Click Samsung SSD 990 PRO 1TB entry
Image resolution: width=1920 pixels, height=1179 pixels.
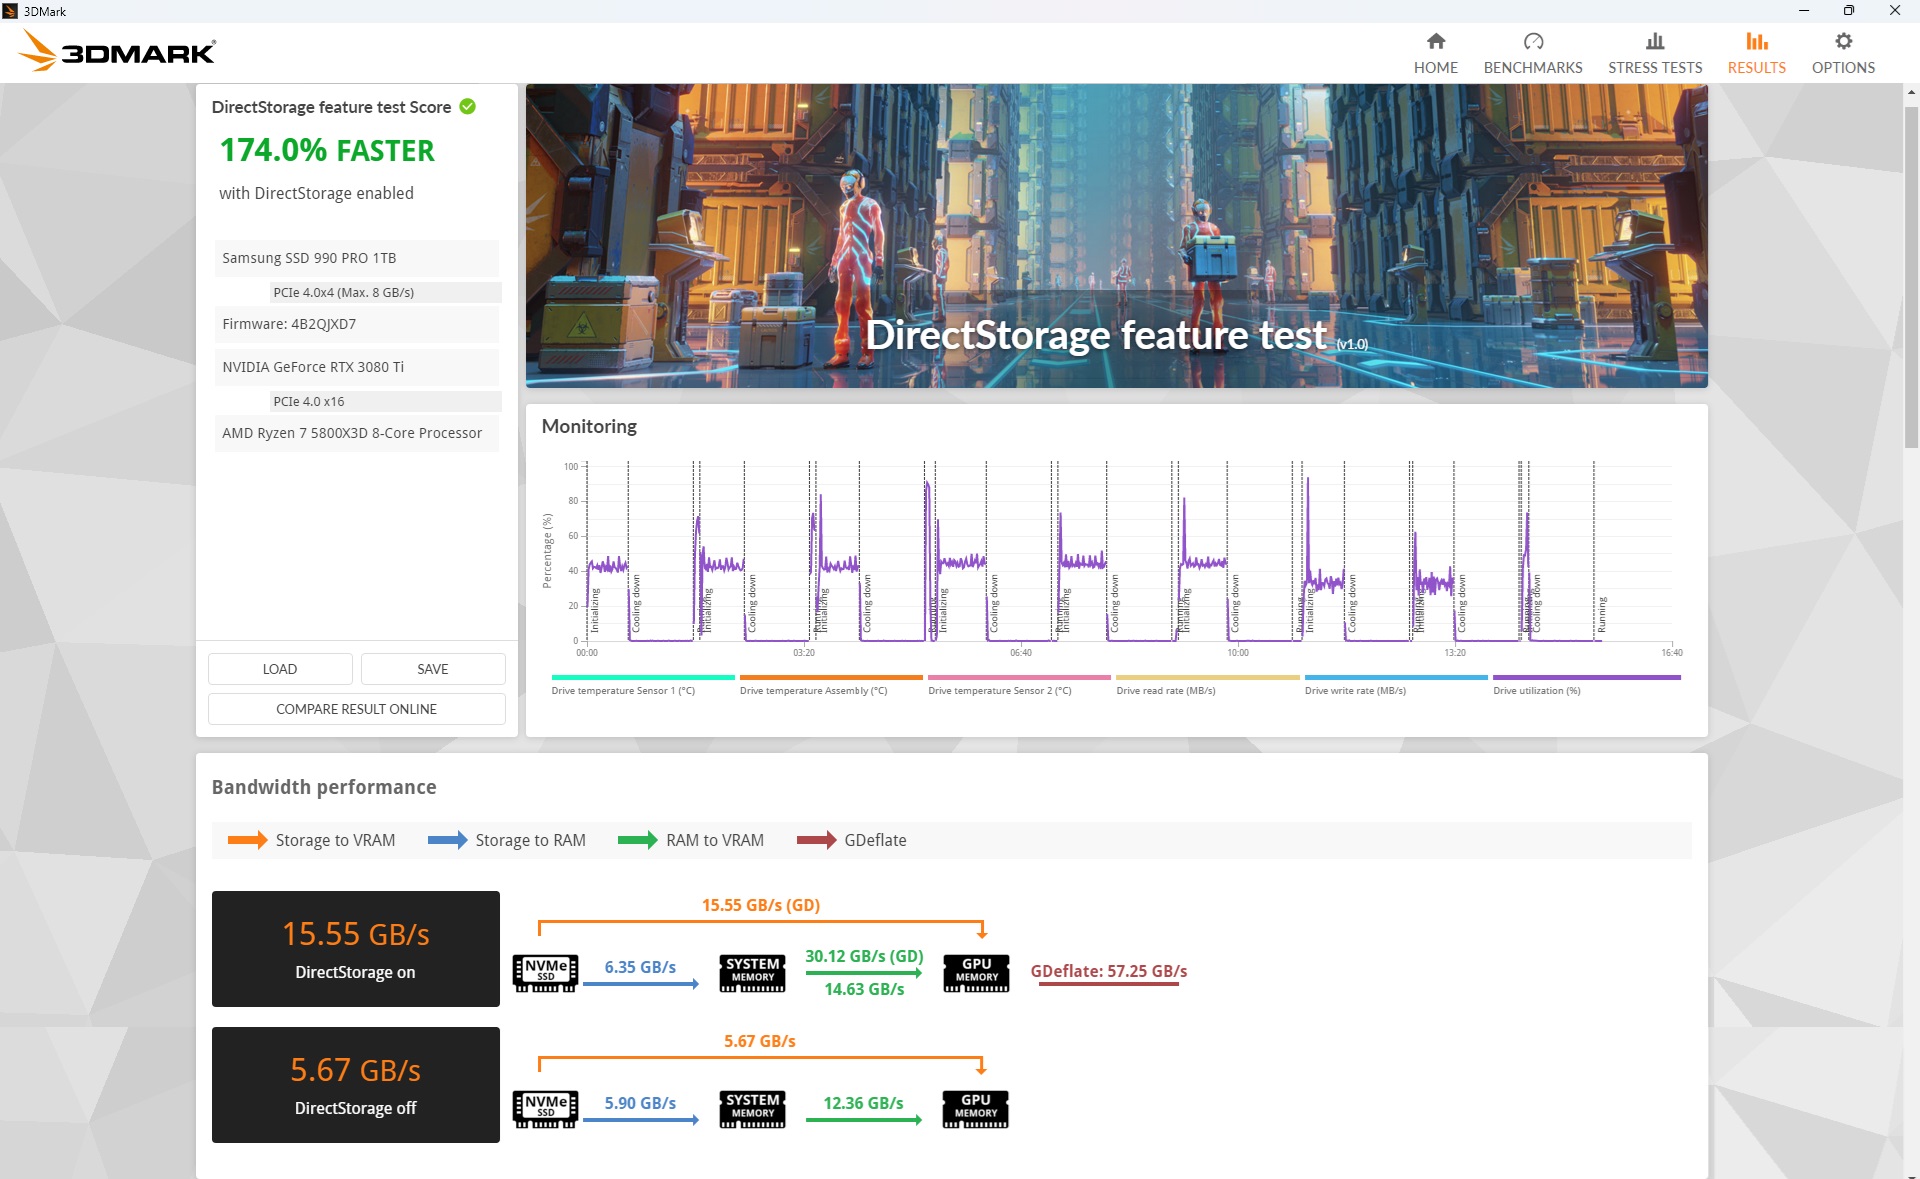[356, 258]
